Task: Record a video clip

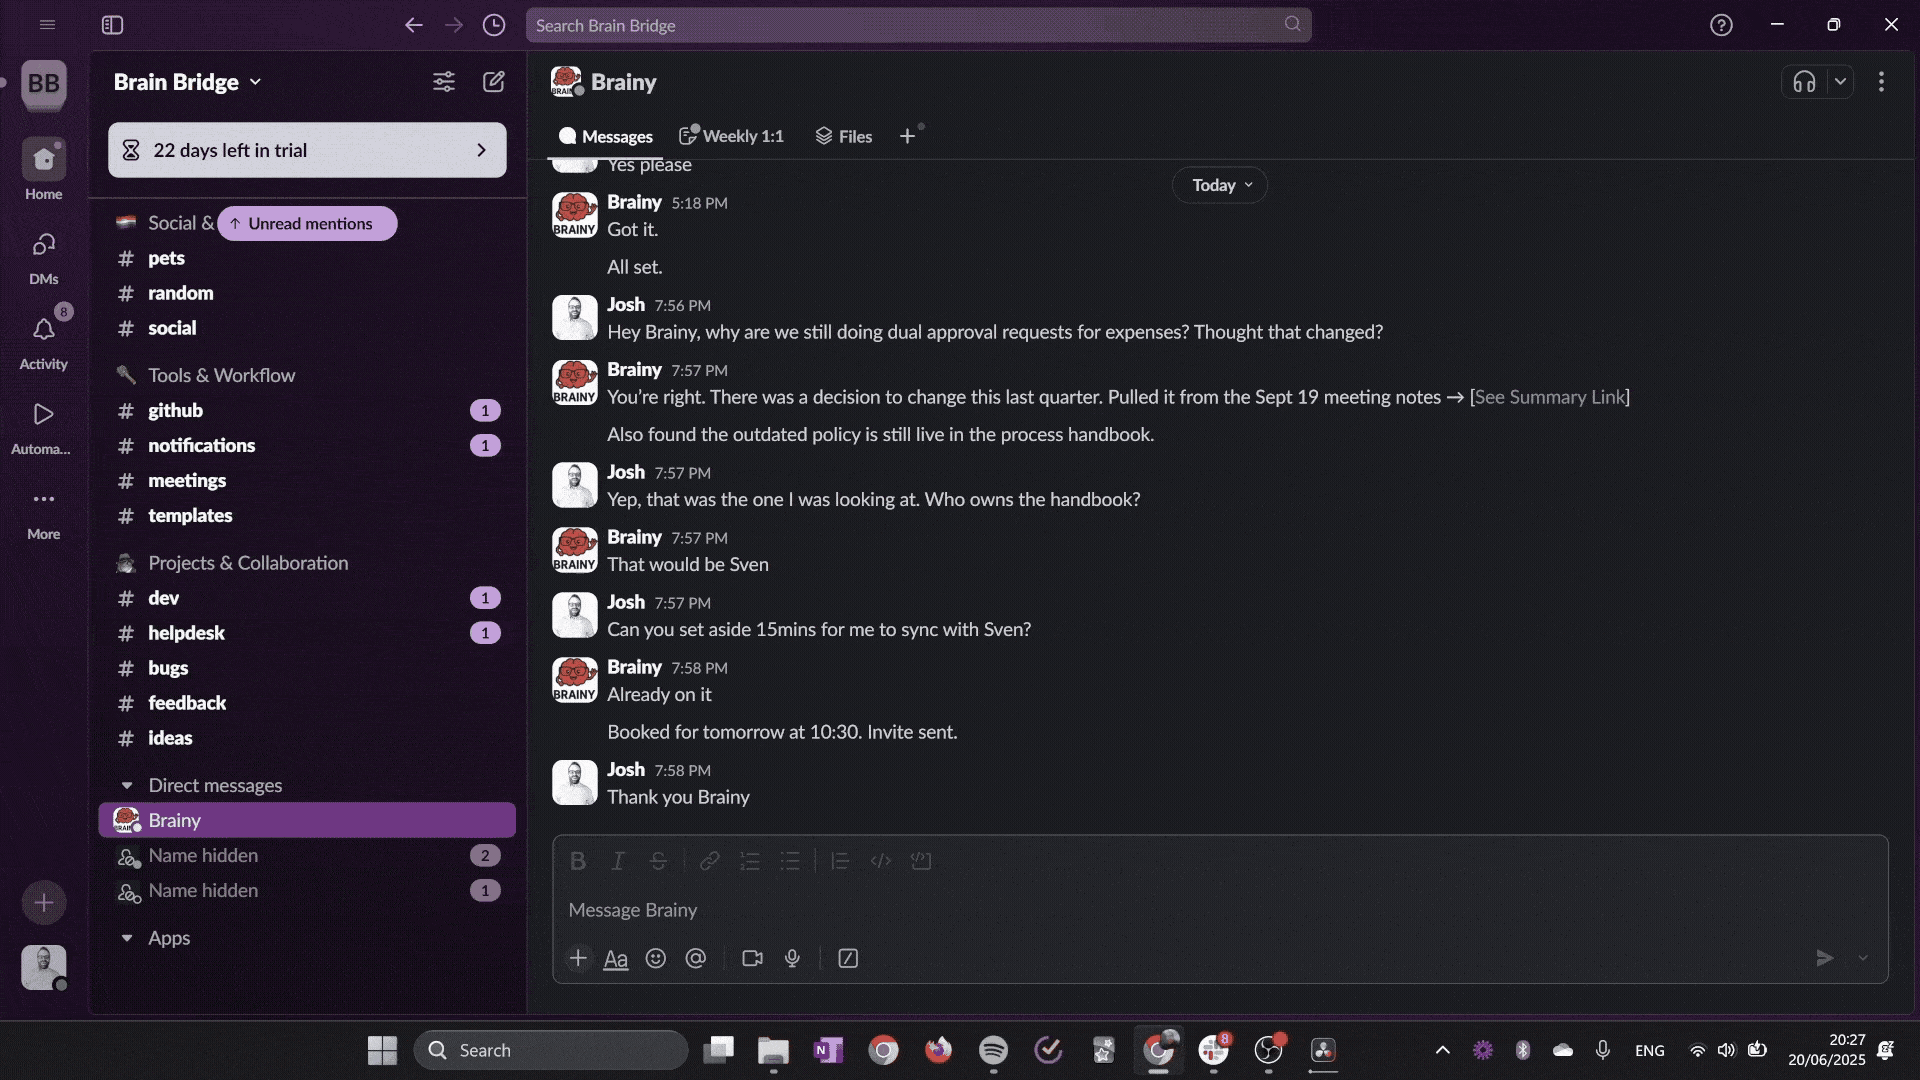Action: click(752, 958)
